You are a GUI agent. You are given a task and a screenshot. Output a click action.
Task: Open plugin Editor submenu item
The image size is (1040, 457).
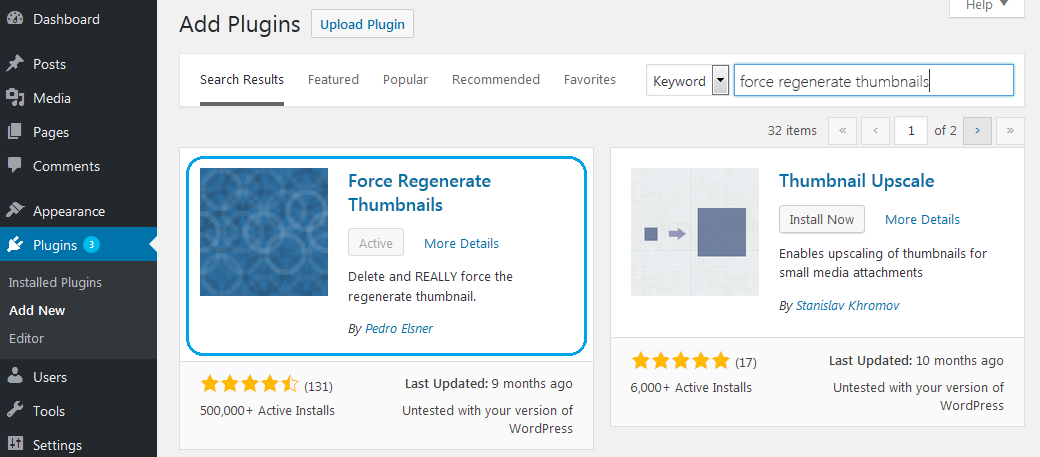[x=27, y=338]
